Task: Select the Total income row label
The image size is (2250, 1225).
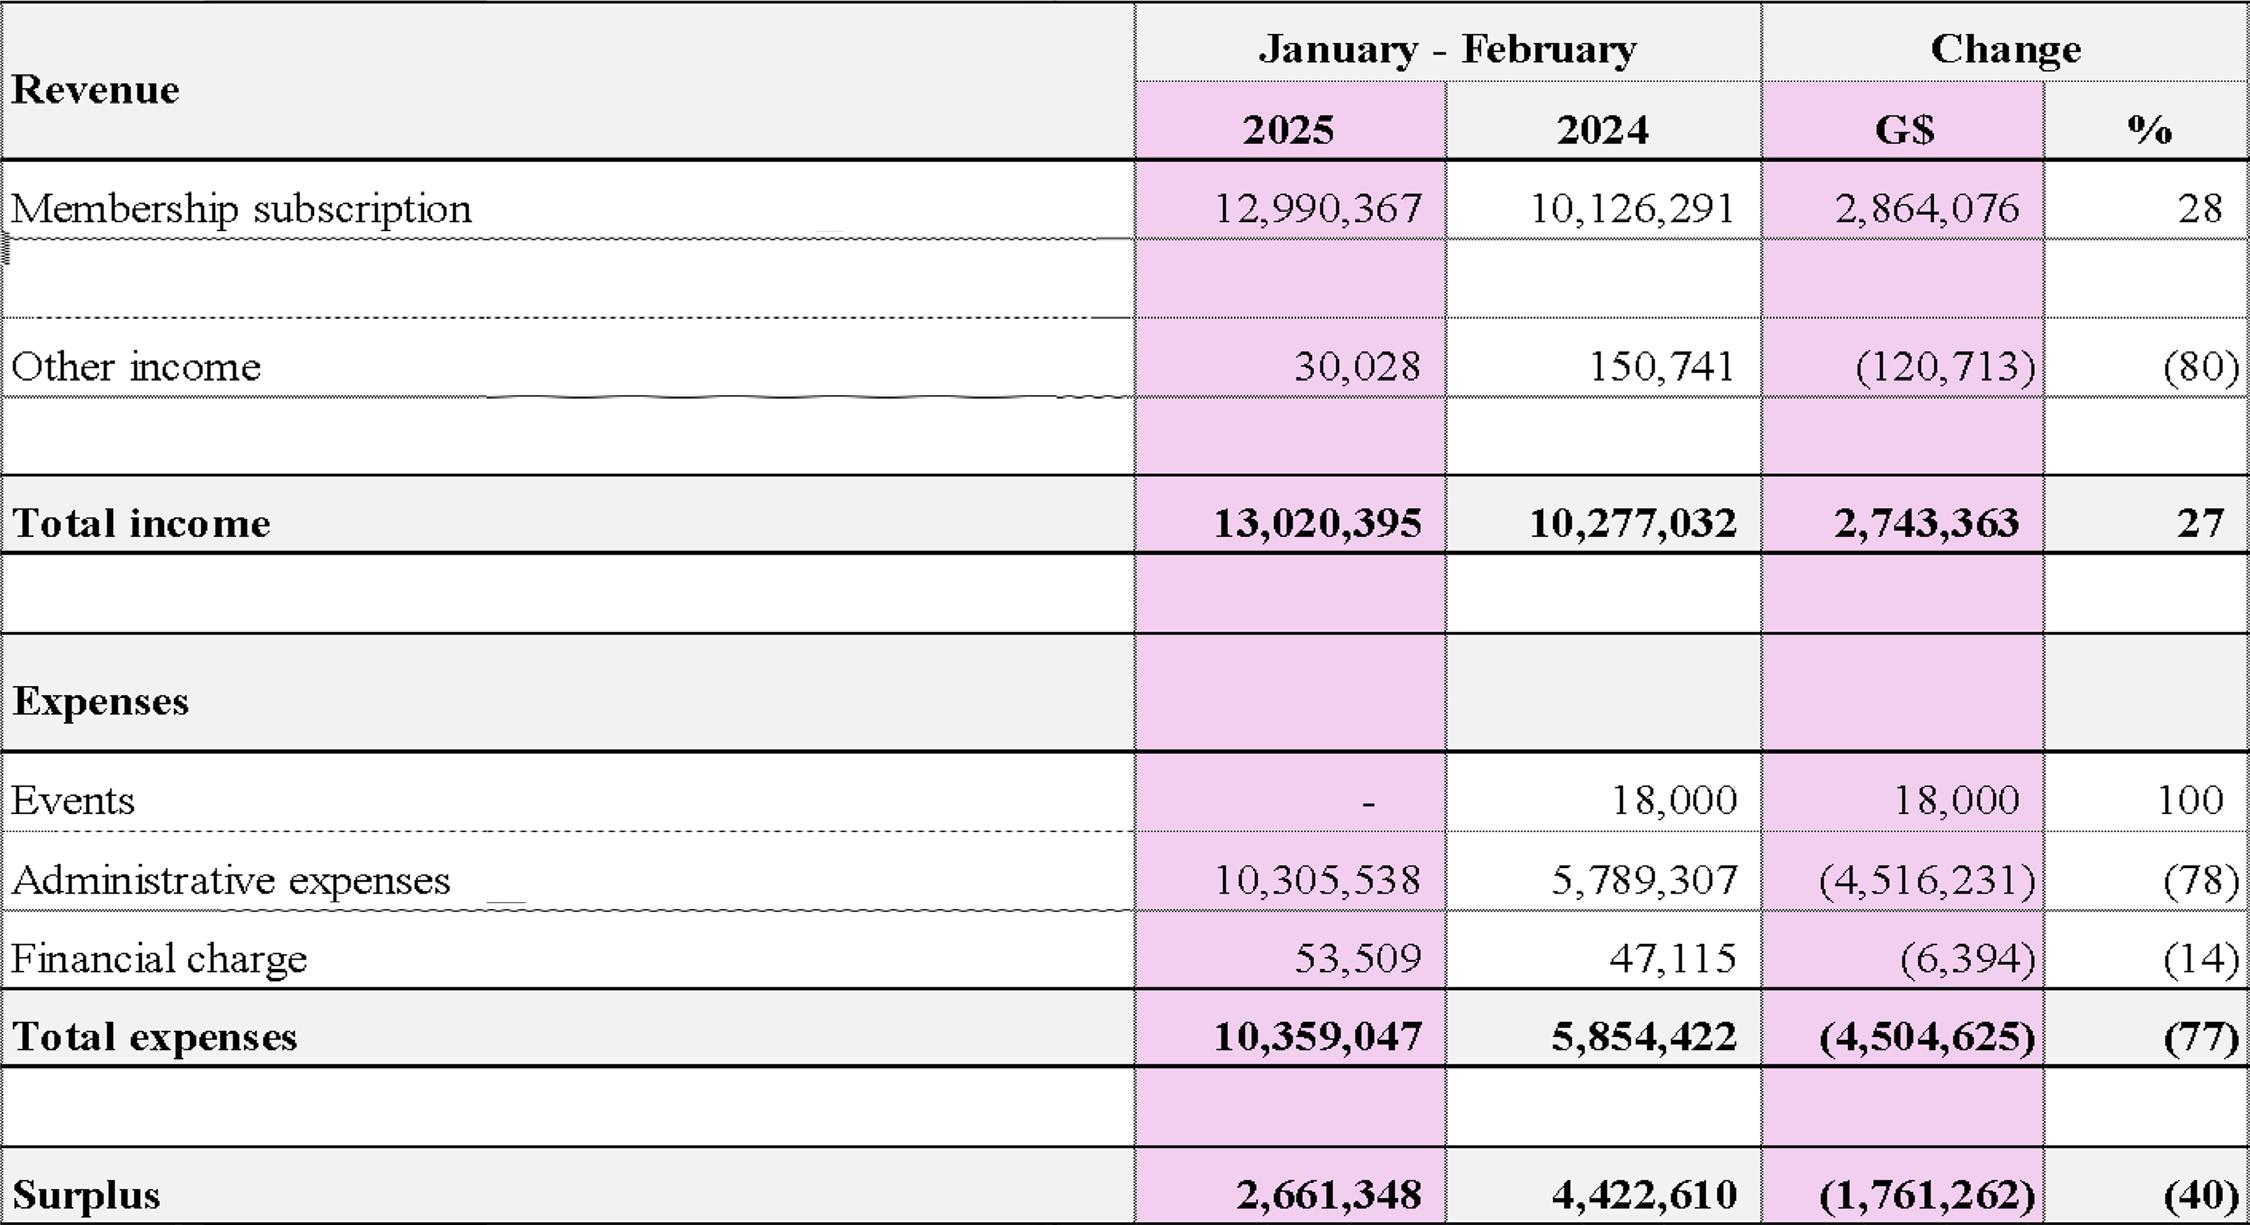Action: click(141, 523)
